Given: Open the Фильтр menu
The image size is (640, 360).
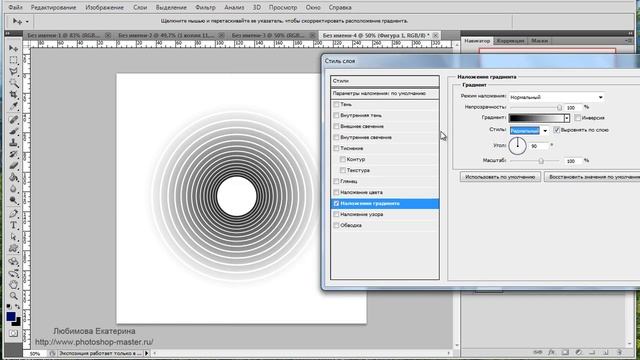Looking at the screenshot, I should coord(205,7).
